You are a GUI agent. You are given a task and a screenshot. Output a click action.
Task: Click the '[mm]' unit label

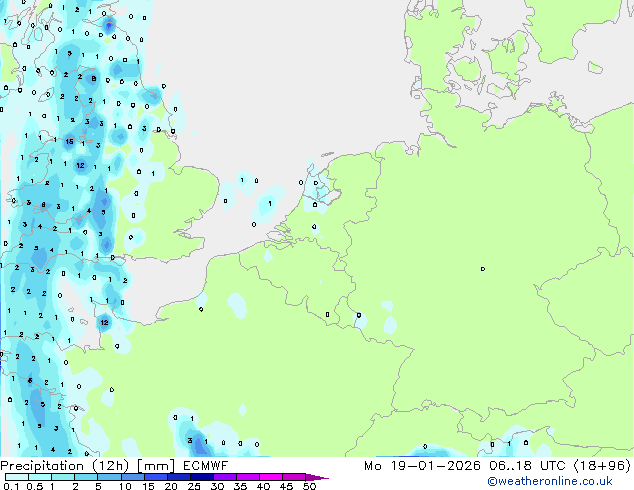pyautogui.click(x=156, y=466)
